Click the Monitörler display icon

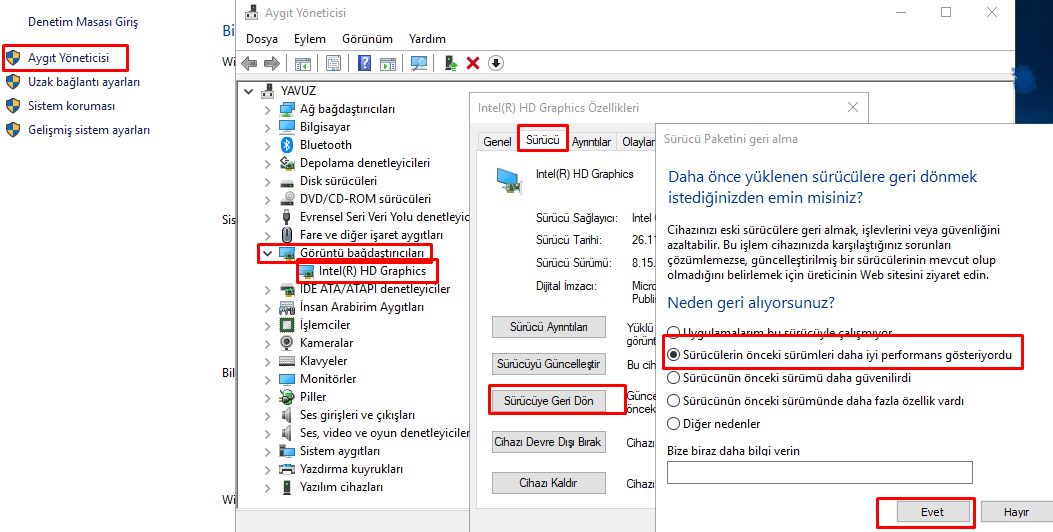287,379
